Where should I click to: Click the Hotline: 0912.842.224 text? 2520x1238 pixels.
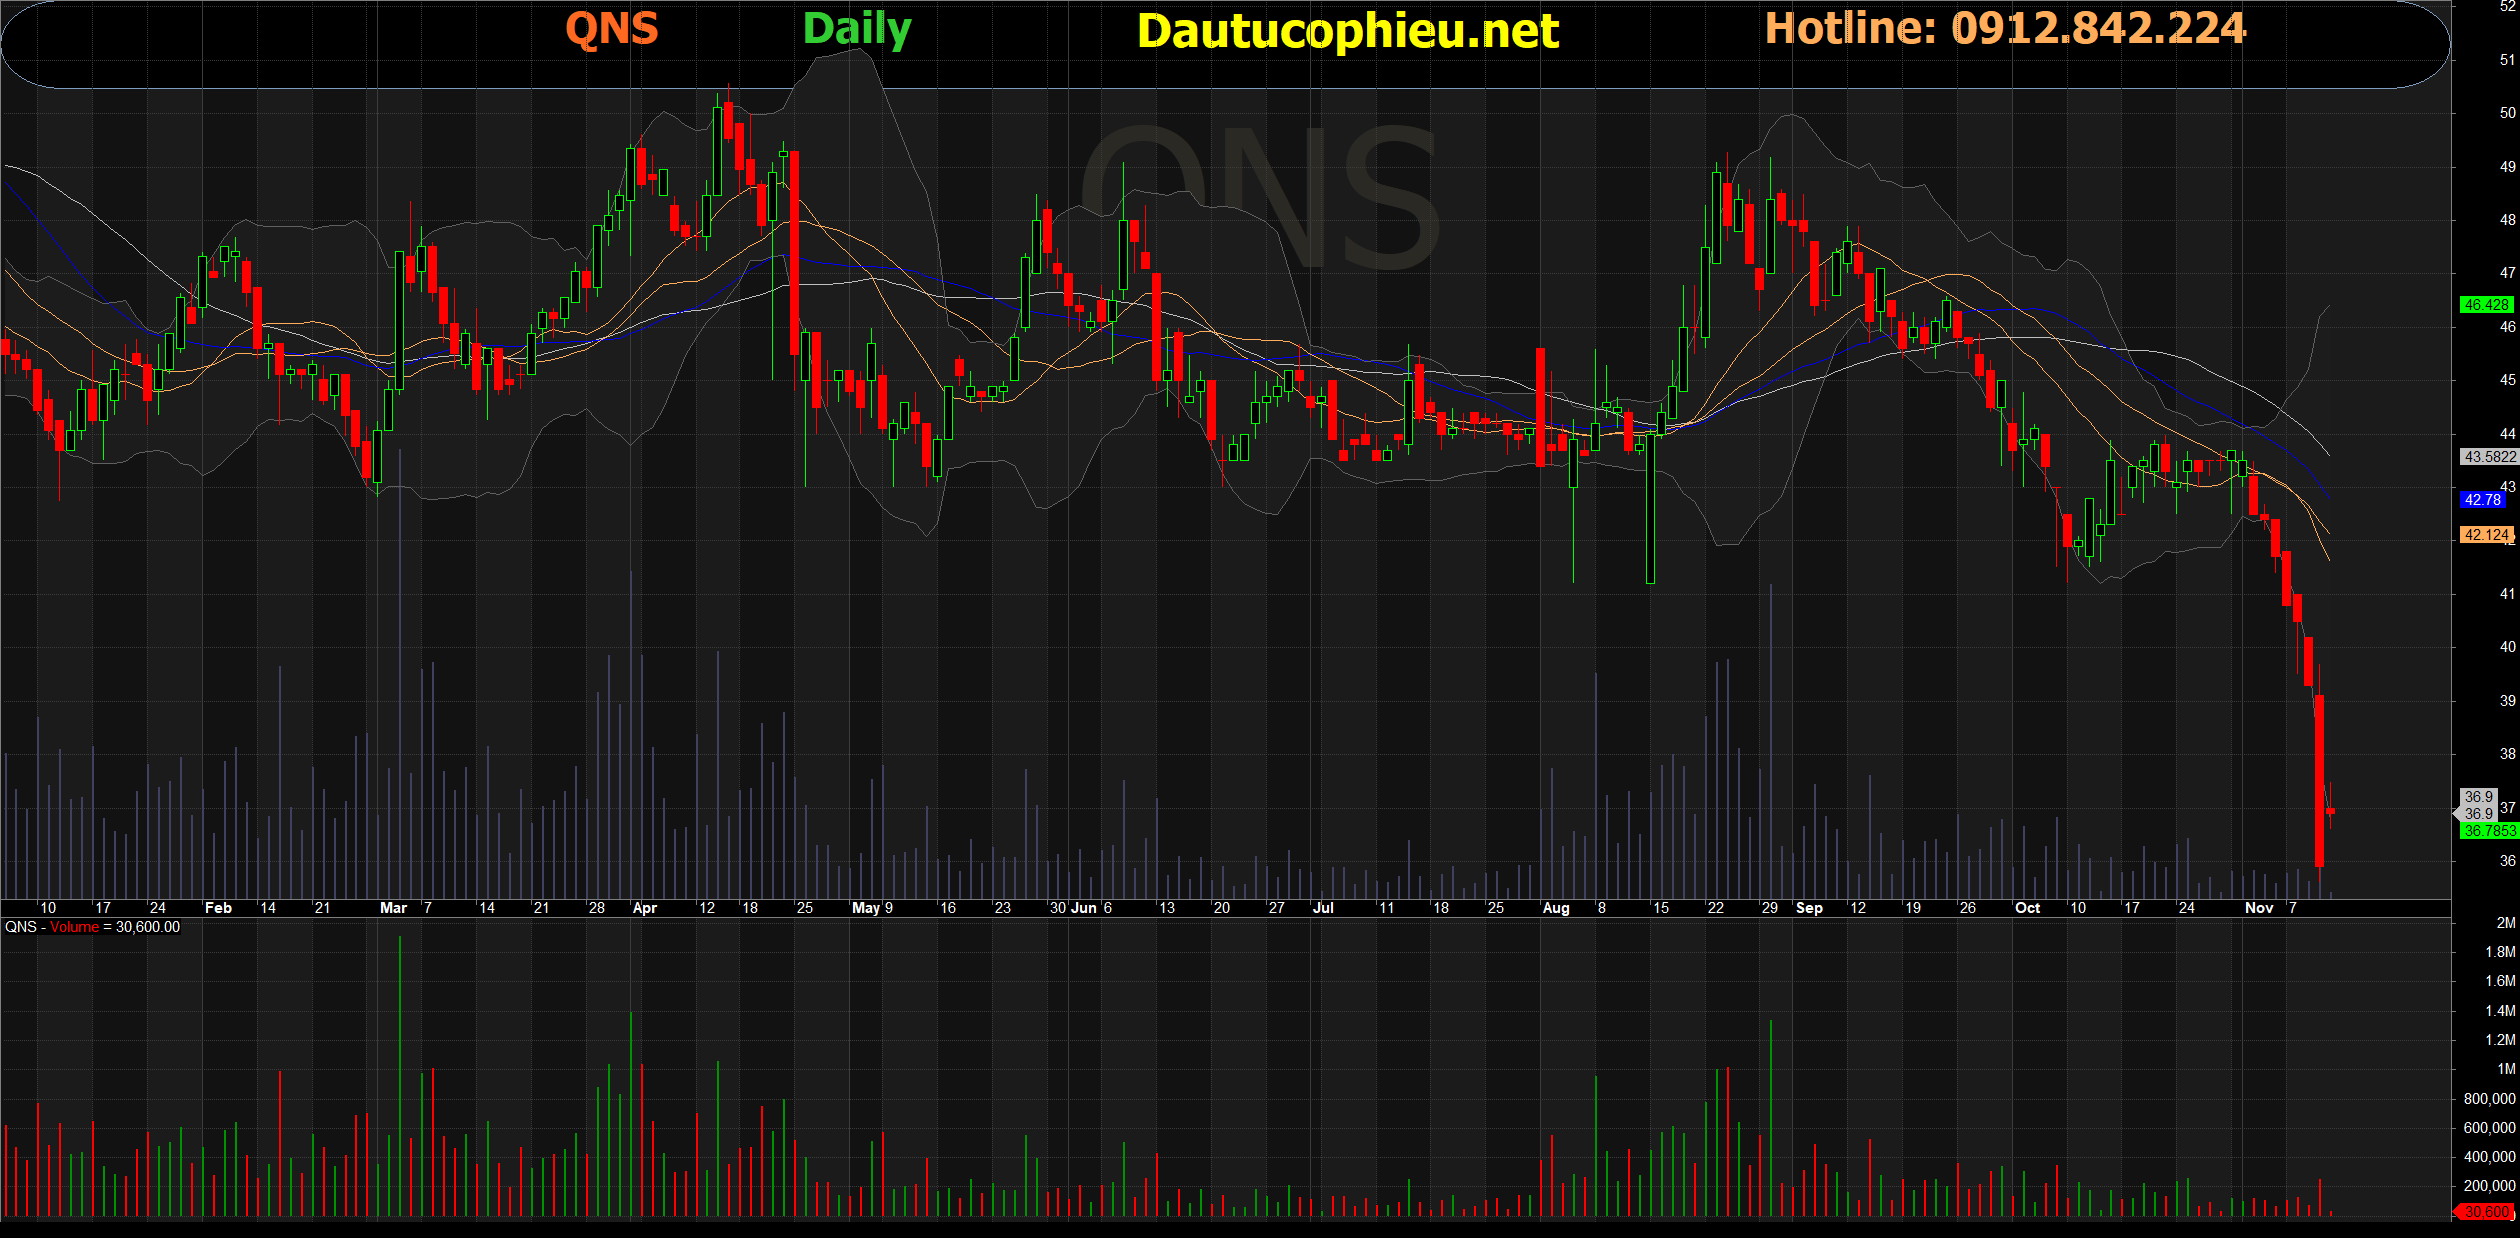(2005, 28)
